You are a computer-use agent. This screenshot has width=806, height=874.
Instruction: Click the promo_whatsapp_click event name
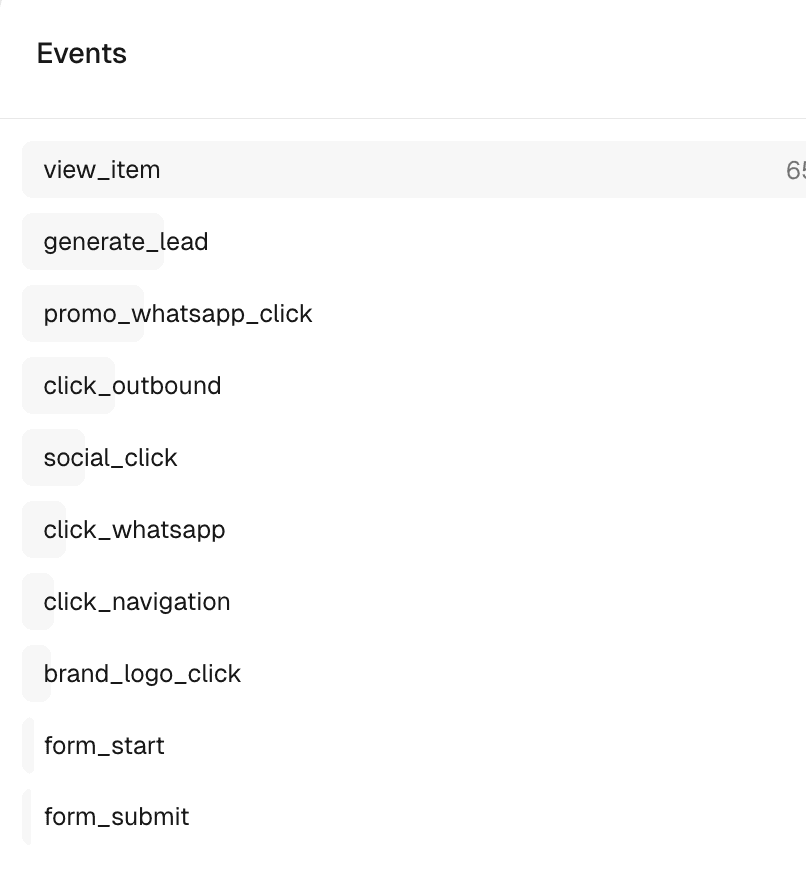click(x=177, y=313)
